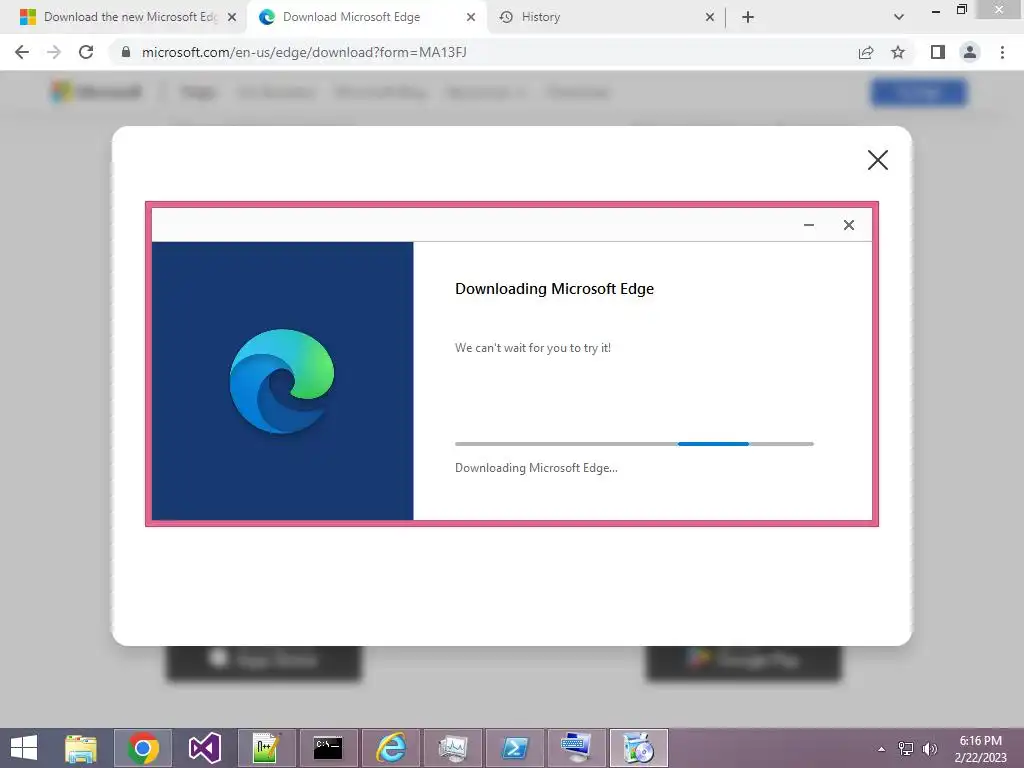Open the performance monitor taskbar icon
Image resolution: width=1024 pixels, height=768 pixels.
[453, 748]
